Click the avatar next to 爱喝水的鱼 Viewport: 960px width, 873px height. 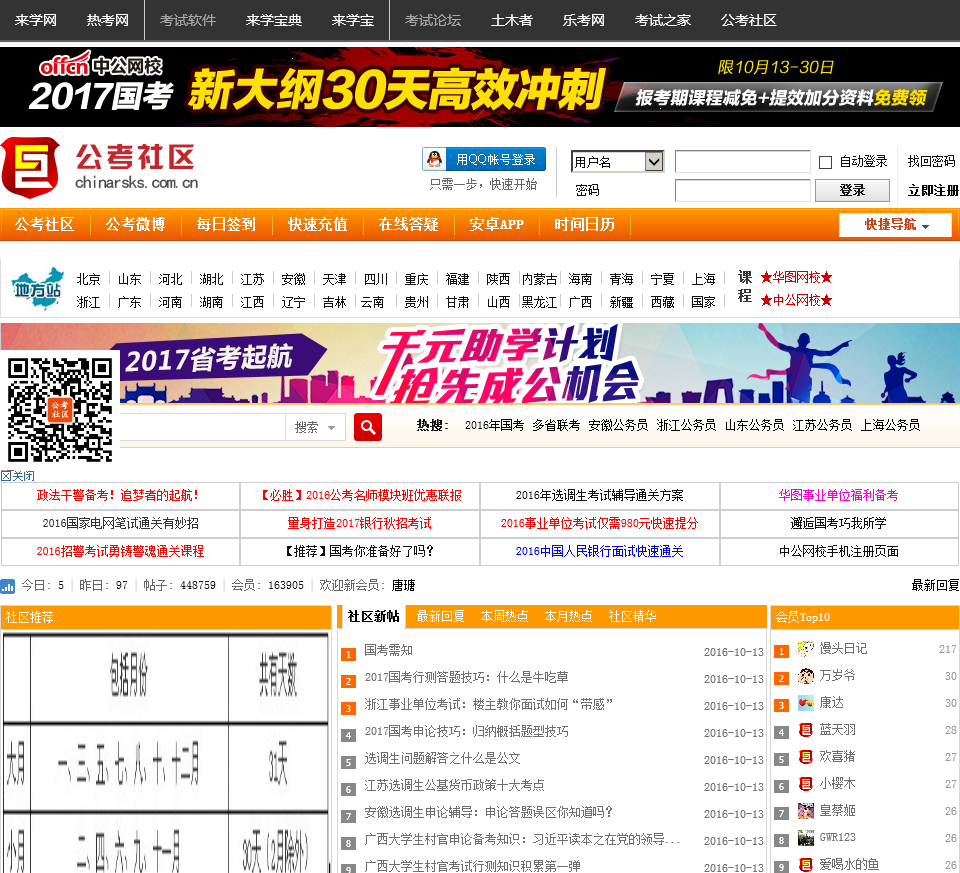pos(806,864)
